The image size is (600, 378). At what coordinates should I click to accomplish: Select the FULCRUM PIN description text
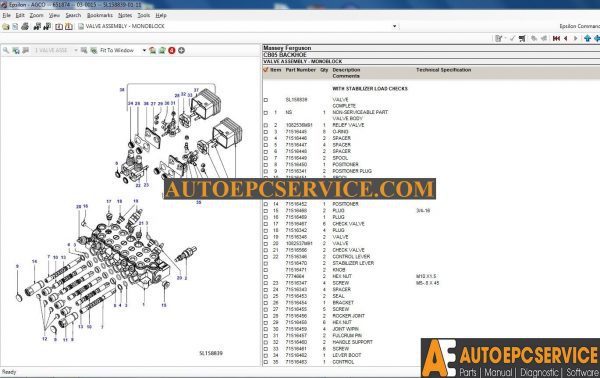(x=347, y=336)
